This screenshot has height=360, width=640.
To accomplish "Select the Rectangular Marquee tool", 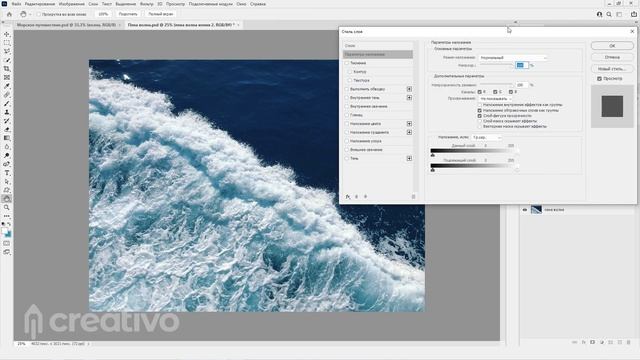I will pos(7,43).
